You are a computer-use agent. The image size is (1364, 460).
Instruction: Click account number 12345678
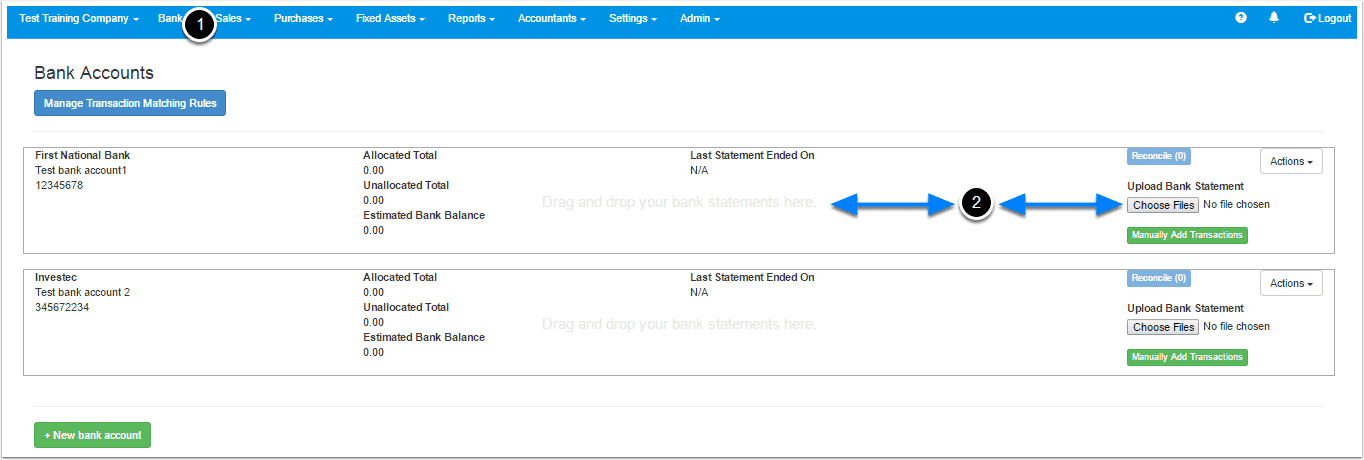click(x=59, y=185)
